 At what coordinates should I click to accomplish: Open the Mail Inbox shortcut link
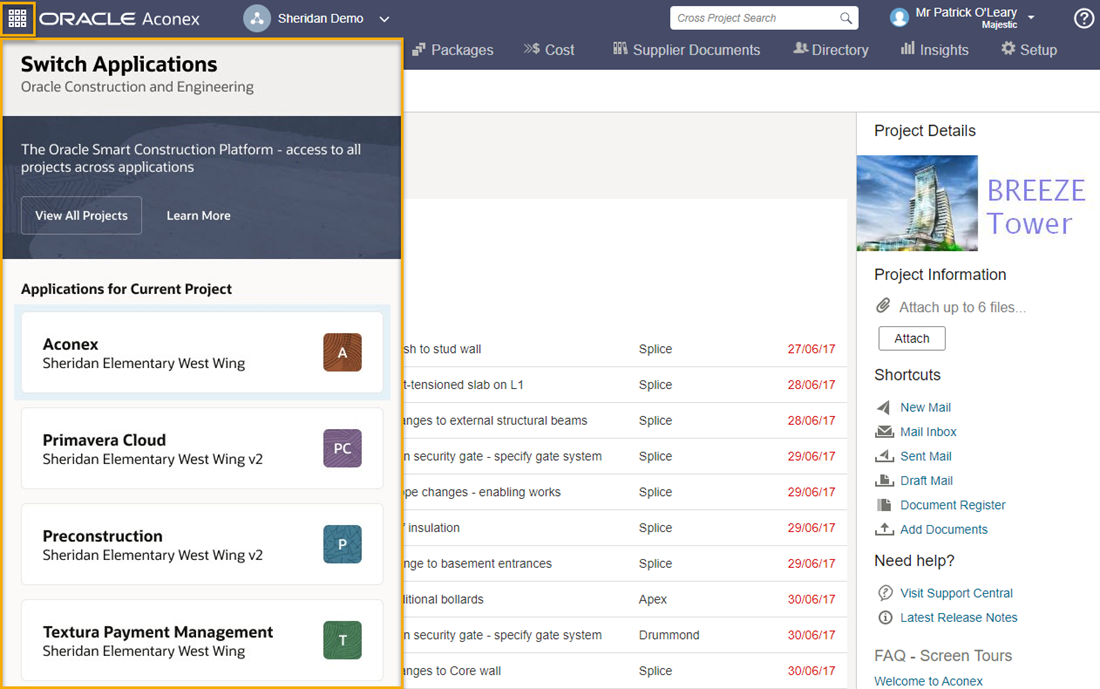coord(928,432)
